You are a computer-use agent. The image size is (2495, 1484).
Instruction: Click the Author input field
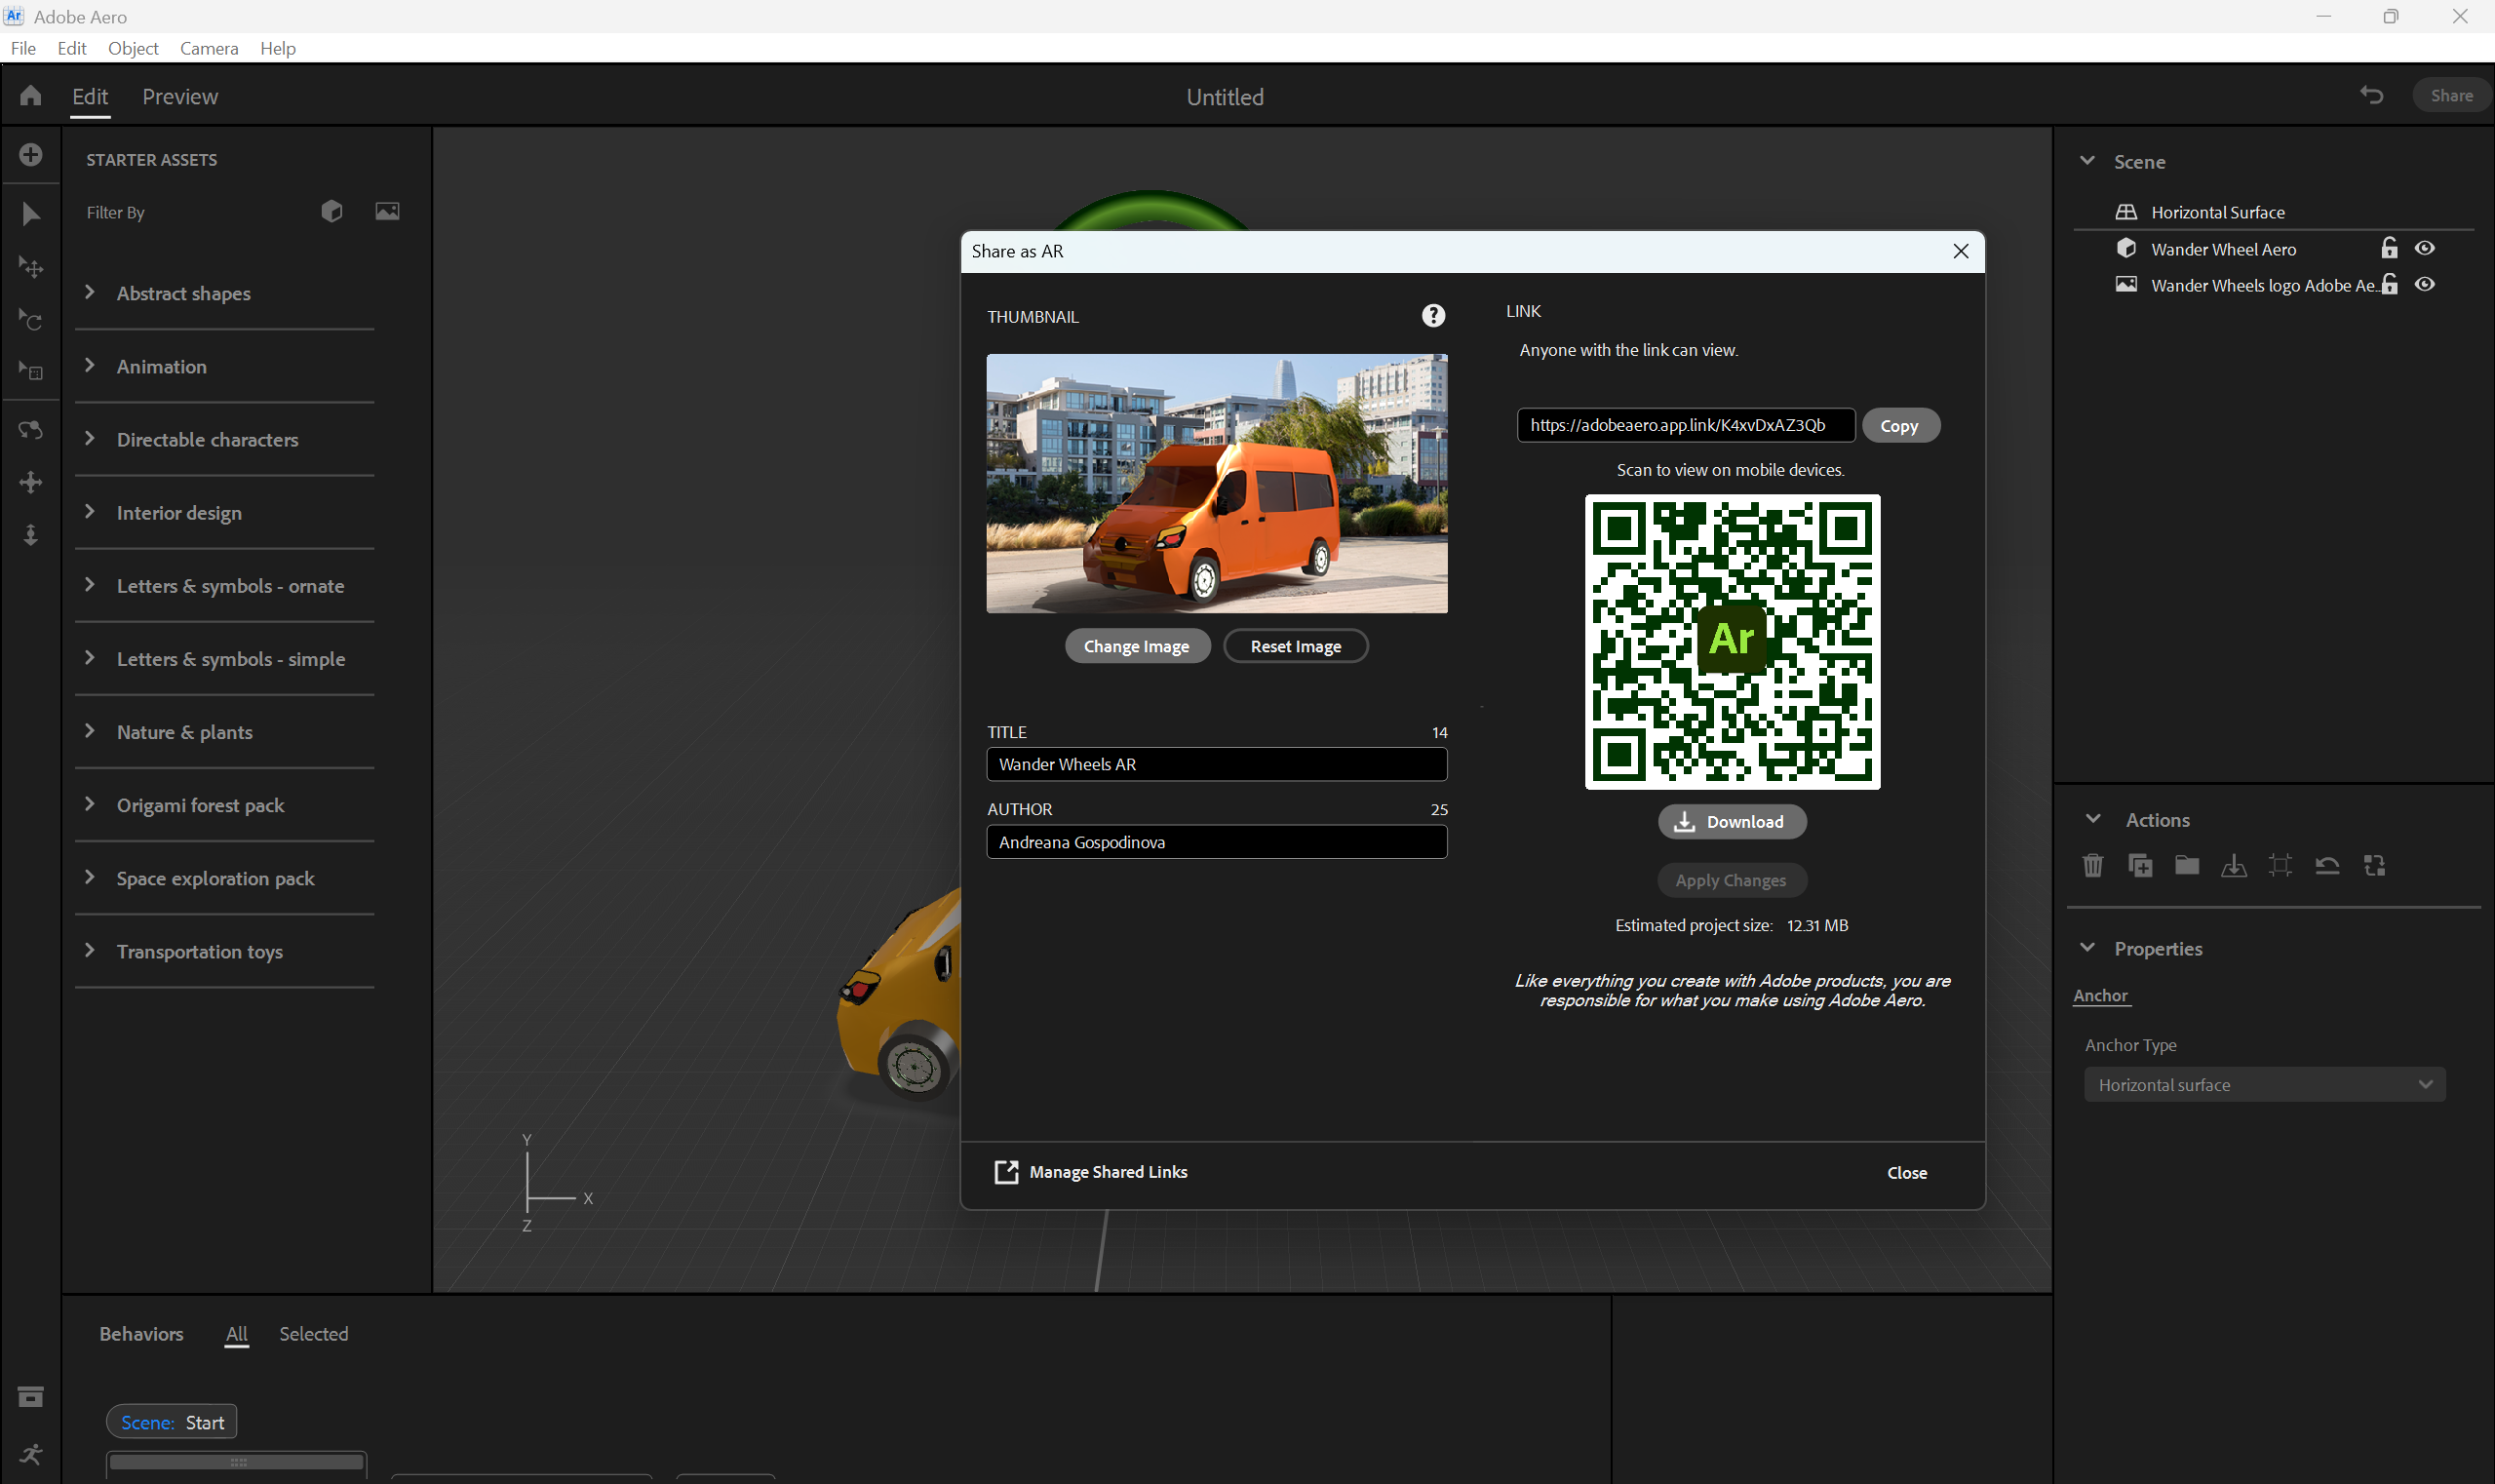coord(1217,842)
